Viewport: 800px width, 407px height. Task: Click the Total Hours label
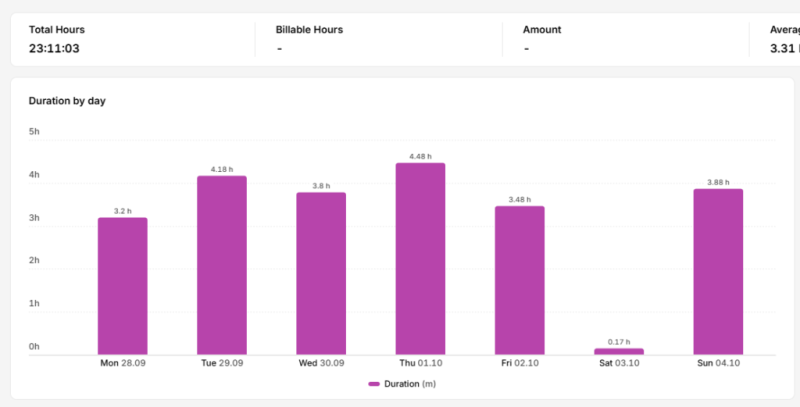tap(57, 30)
